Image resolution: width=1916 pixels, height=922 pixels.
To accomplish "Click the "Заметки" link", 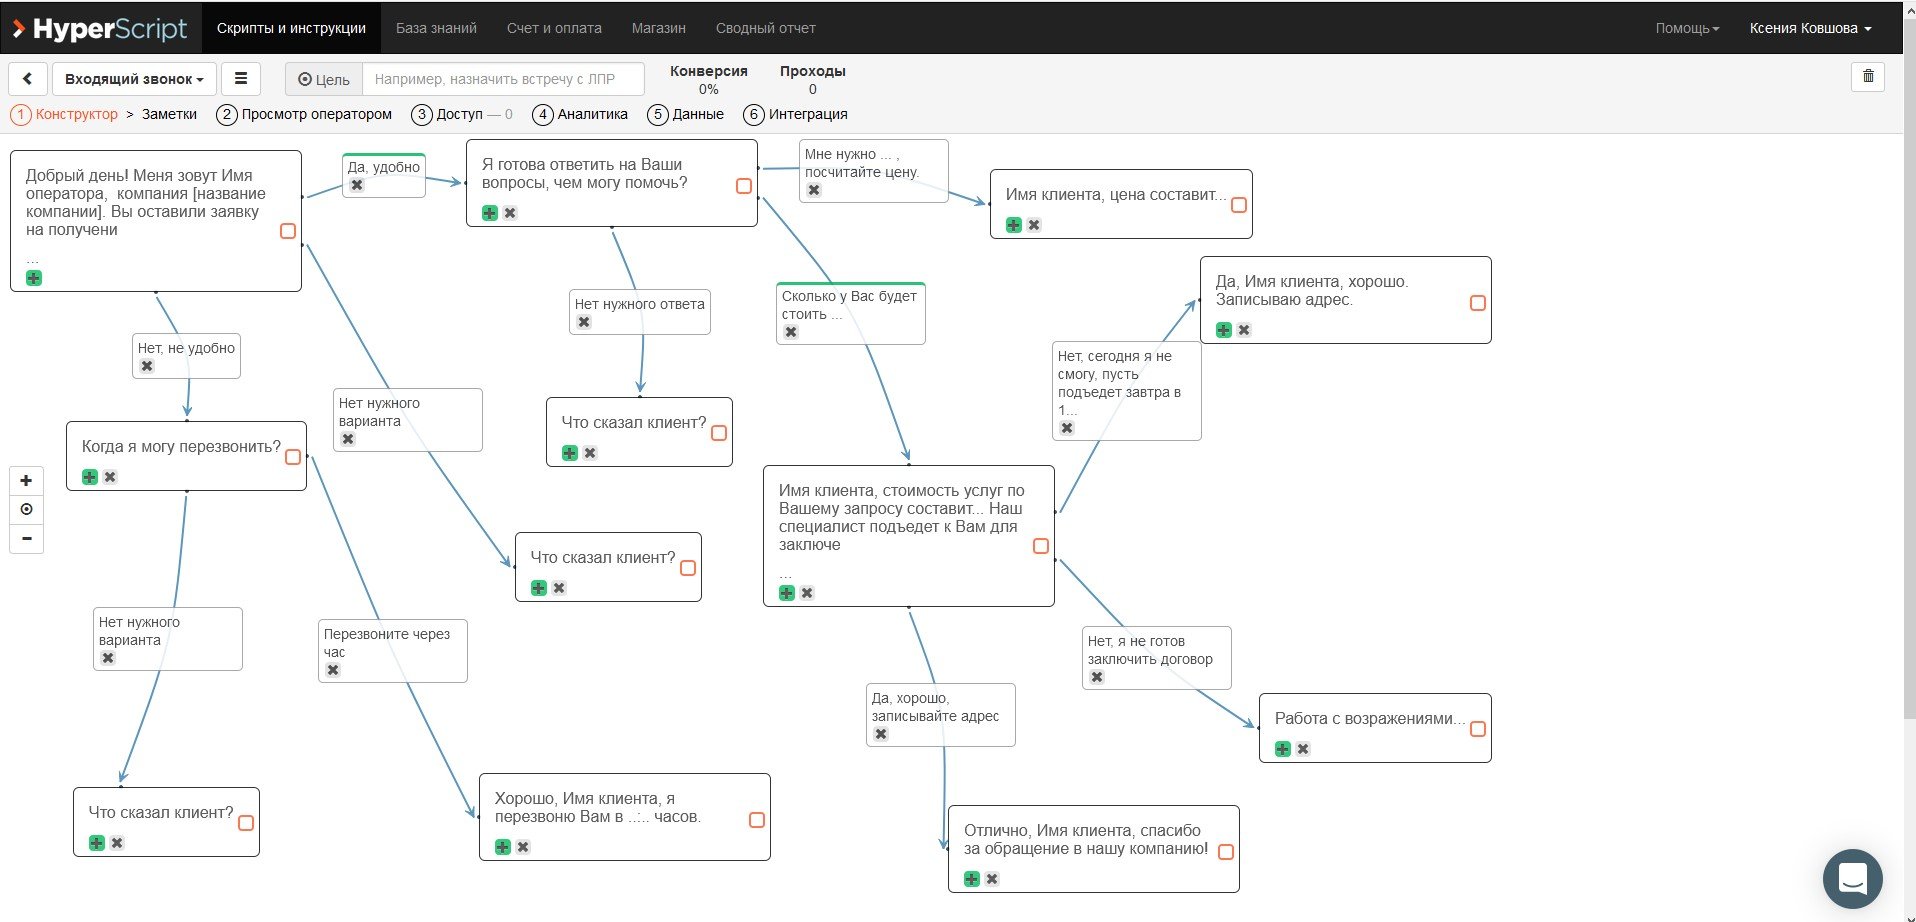I will 169,114.
